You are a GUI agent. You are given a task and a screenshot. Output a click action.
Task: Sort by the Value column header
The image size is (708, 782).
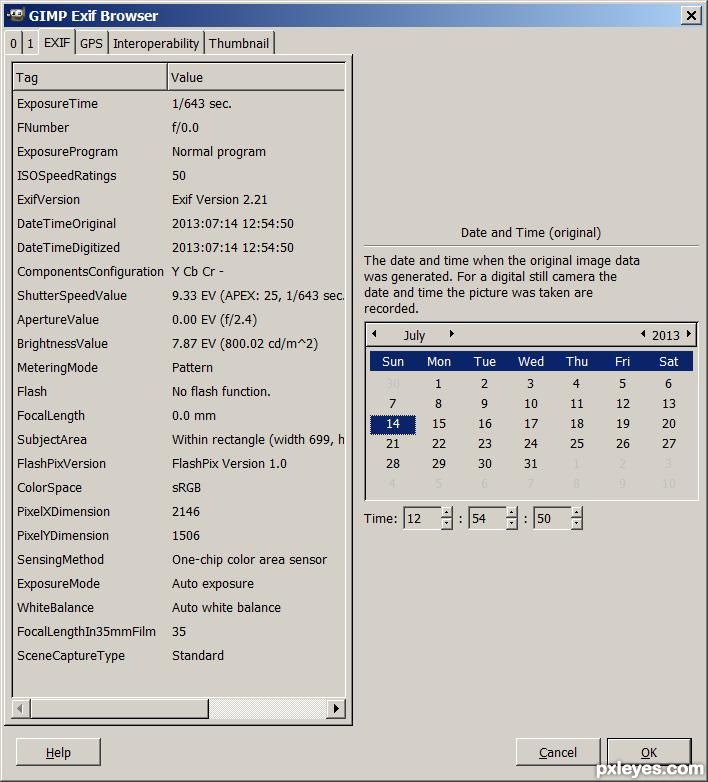pyautogui.click(x=256, y=77)
